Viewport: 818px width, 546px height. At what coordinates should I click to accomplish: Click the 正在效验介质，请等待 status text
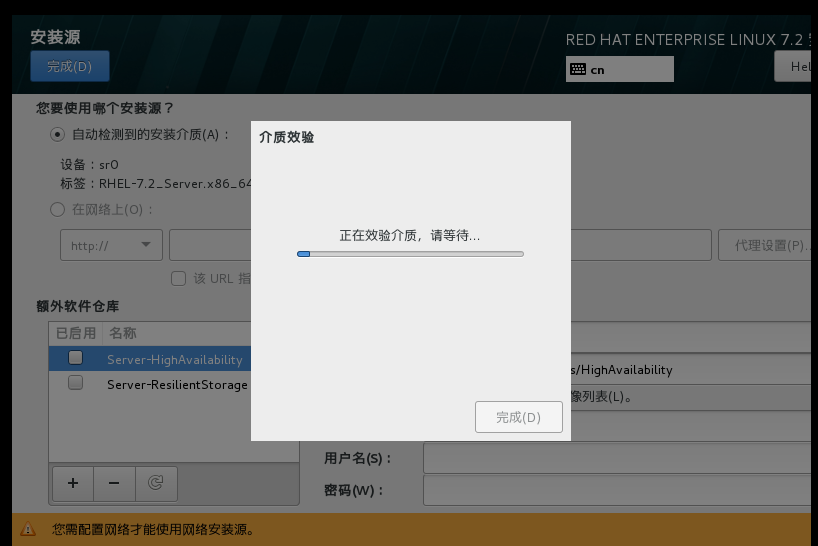410,236
